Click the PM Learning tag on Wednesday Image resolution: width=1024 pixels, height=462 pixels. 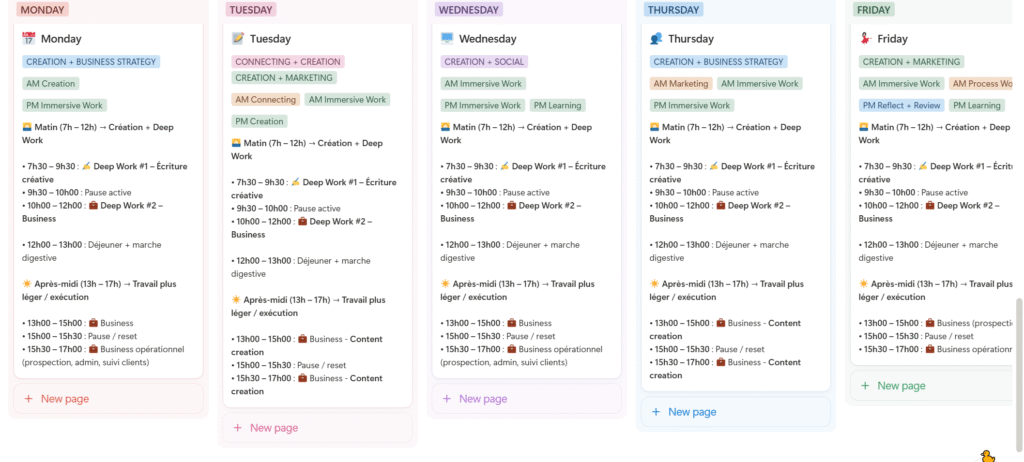coord(557,105)
